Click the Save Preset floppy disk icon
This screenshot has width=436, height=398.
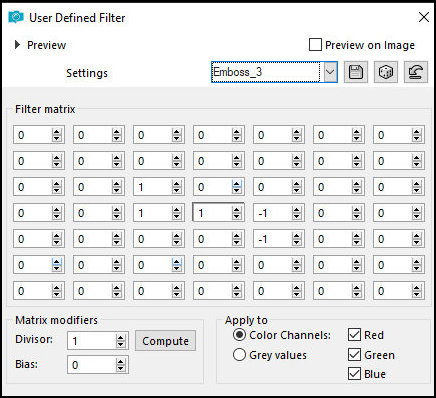point(356,72)
